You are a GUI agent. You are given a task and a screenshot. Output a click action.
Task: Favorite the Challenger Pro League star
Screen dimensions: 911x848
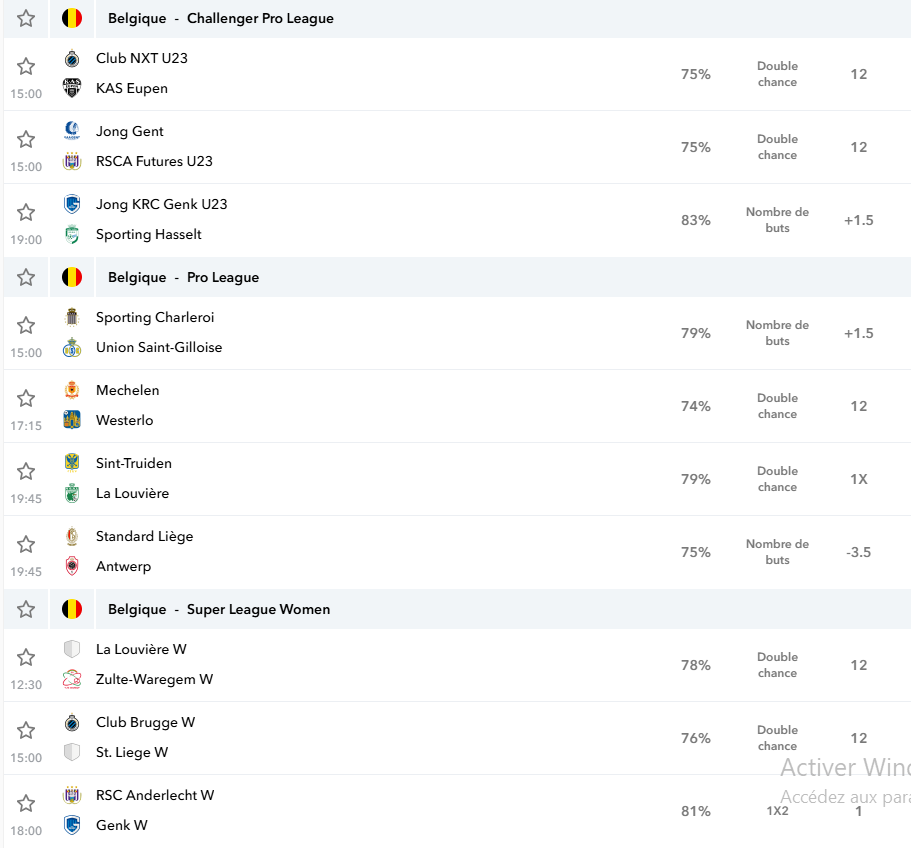coord(26,19)
